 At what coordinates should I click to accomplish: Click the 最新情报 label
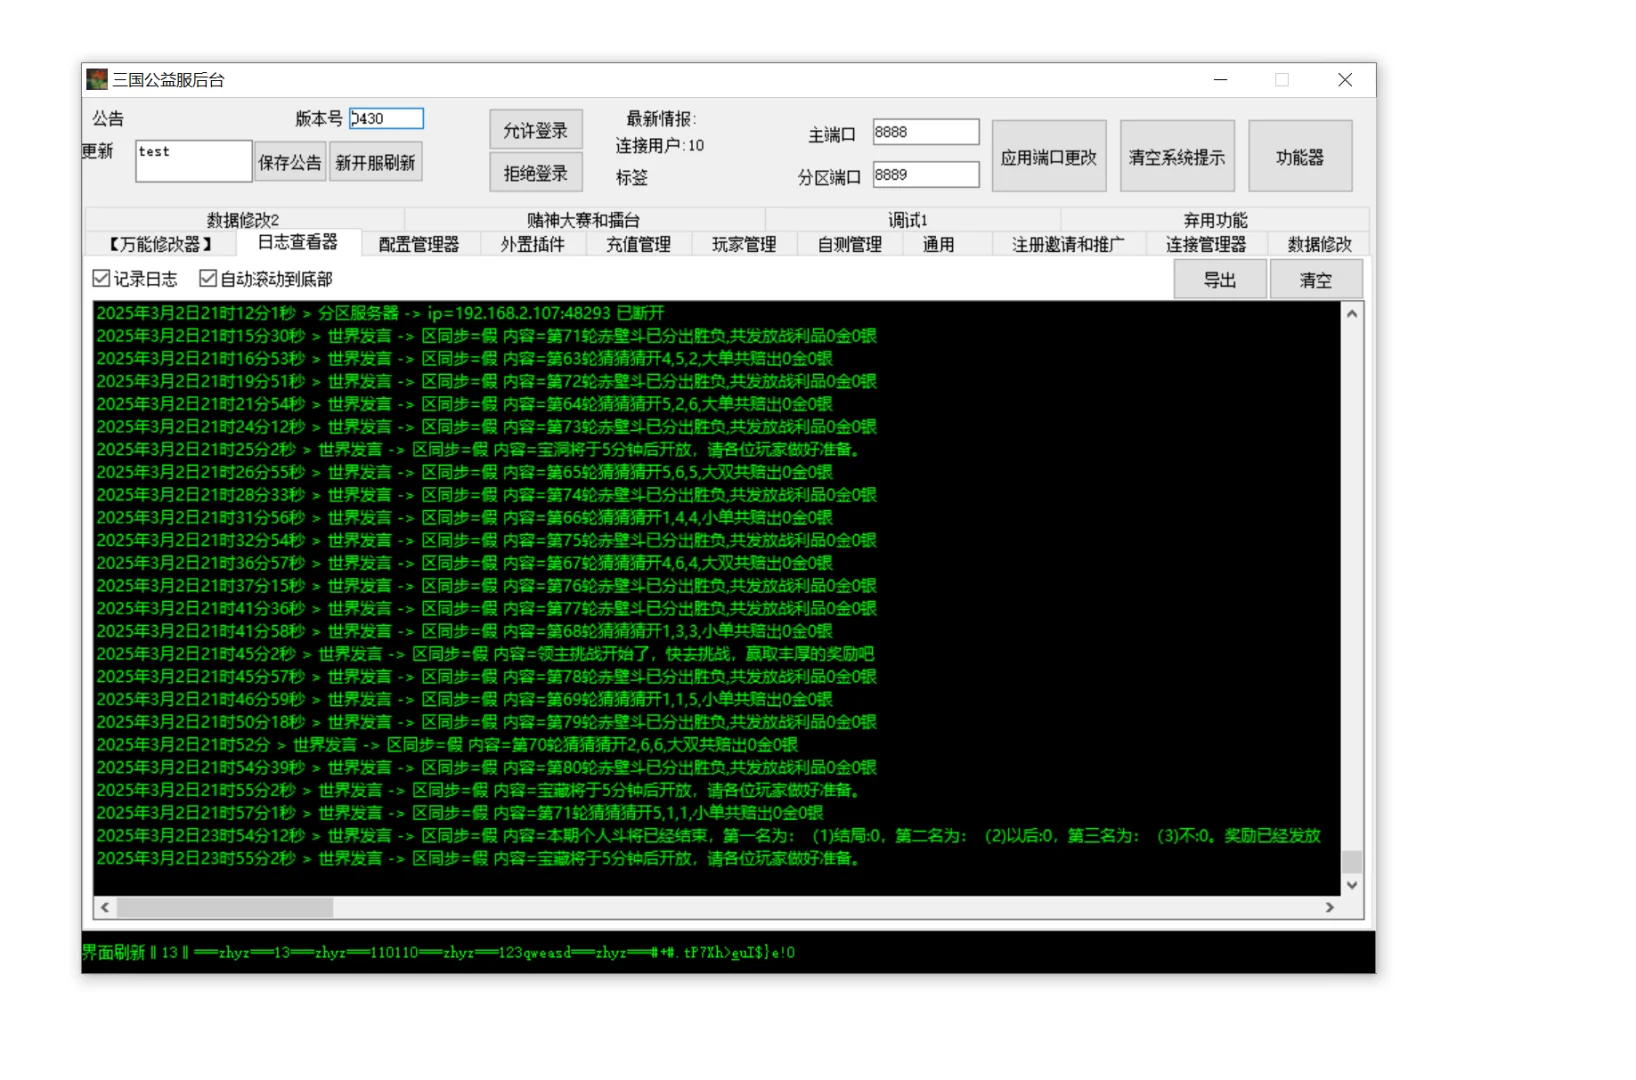pos(661,119)
